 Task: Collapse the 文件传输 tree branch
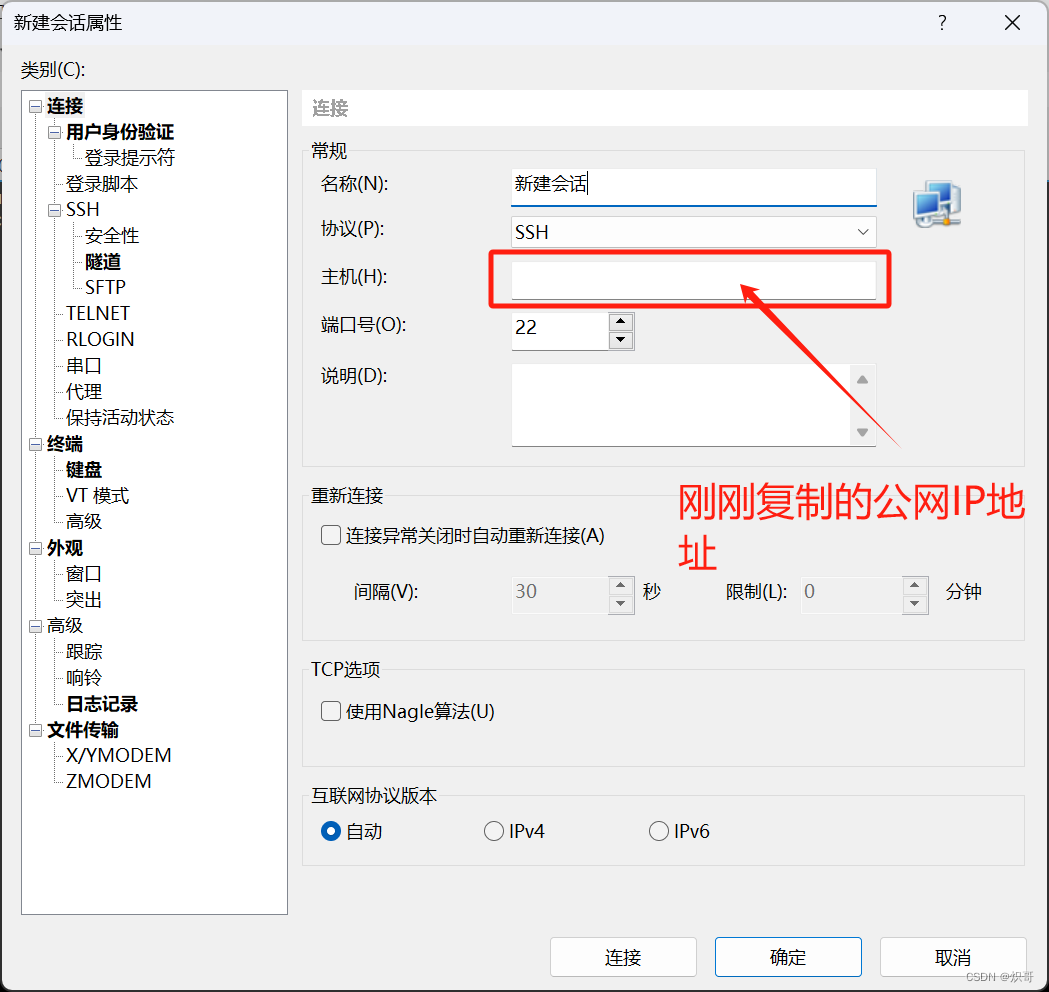[x=34, y=730]
